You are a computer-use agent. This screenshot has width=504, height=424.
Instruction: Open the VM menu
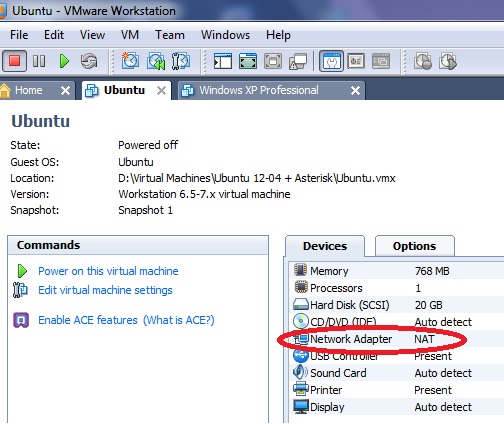[x=130, y=35]
